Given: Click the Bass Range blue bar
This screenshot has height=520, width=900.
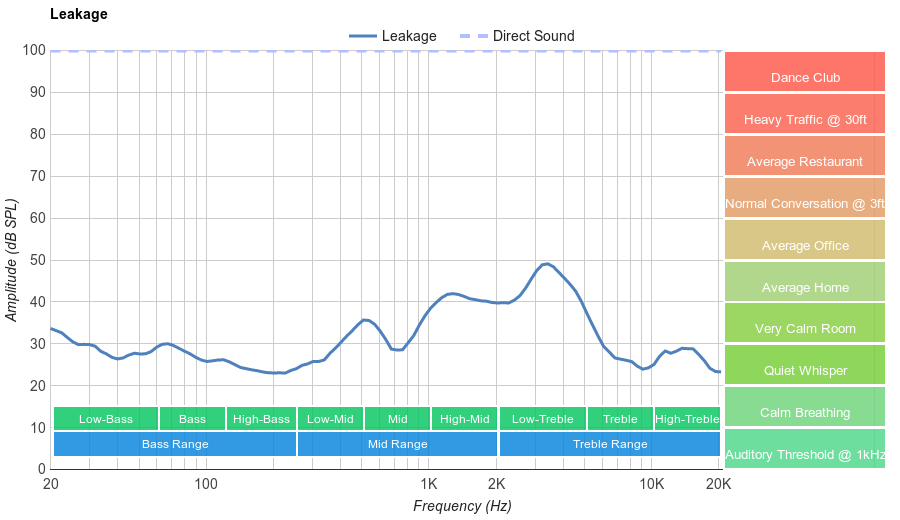Looking at the screenshot, I should (x=175, y=444).
